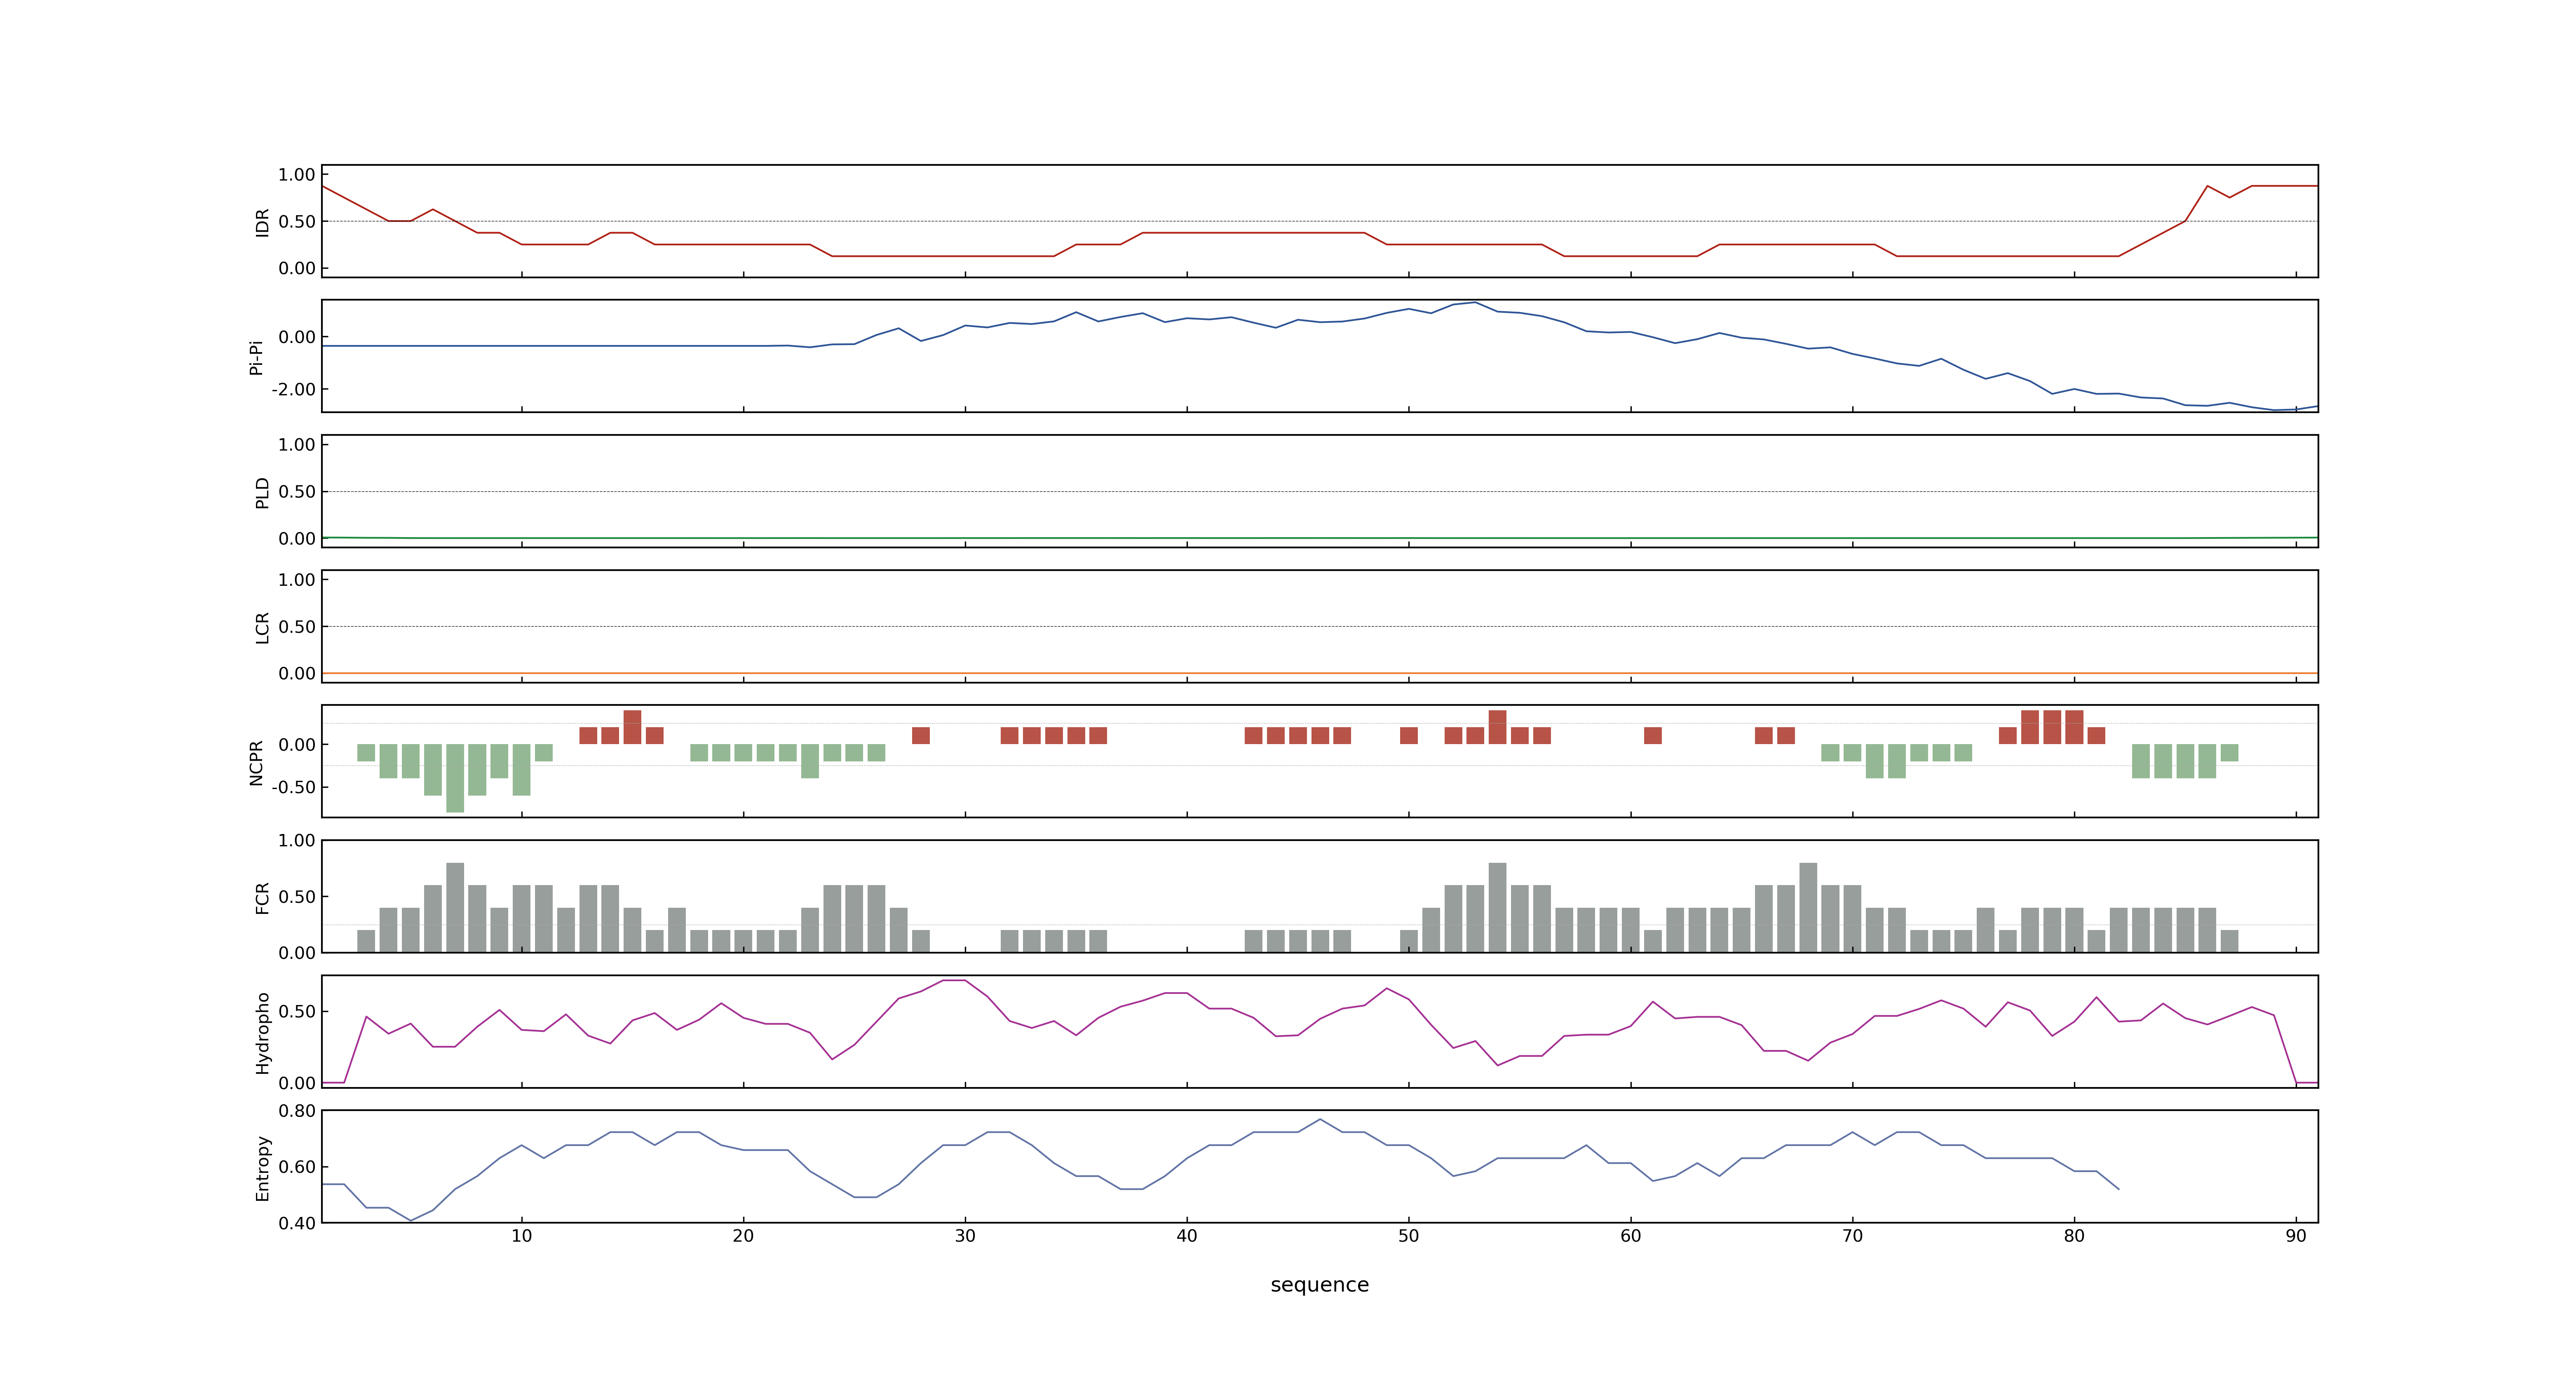Click the PLD axis label

point(262,492)
